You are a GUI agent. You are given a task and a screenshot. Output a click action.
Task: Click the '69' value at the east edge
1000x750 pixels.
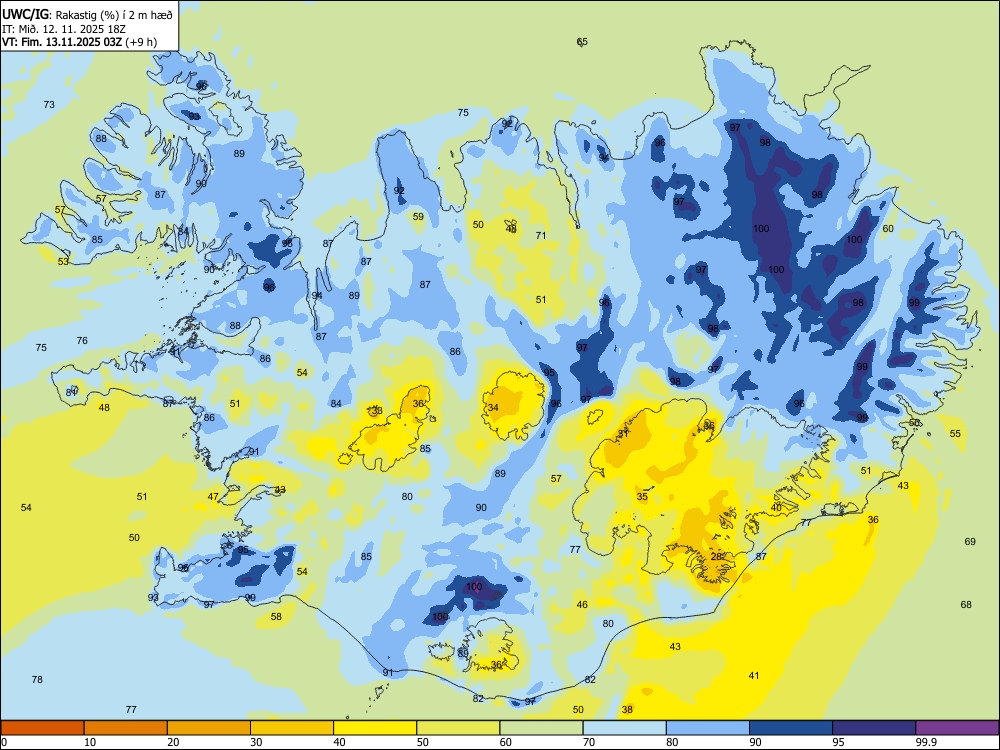coord(970,541)
